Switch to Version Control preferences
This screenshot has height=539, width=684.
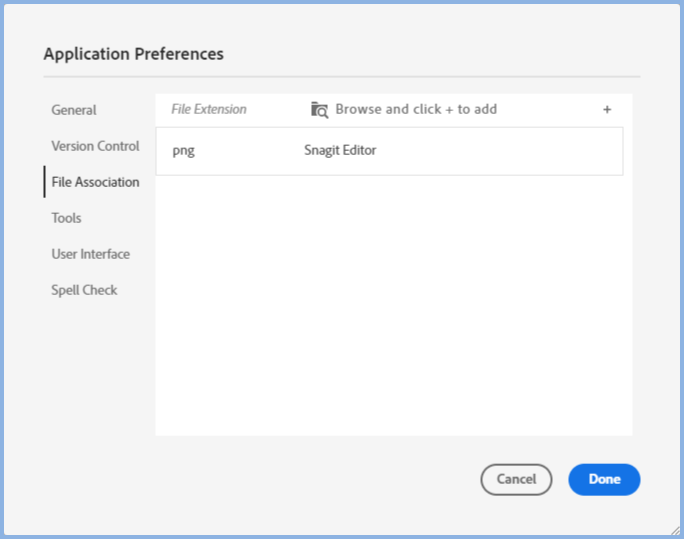click(95, 146)
